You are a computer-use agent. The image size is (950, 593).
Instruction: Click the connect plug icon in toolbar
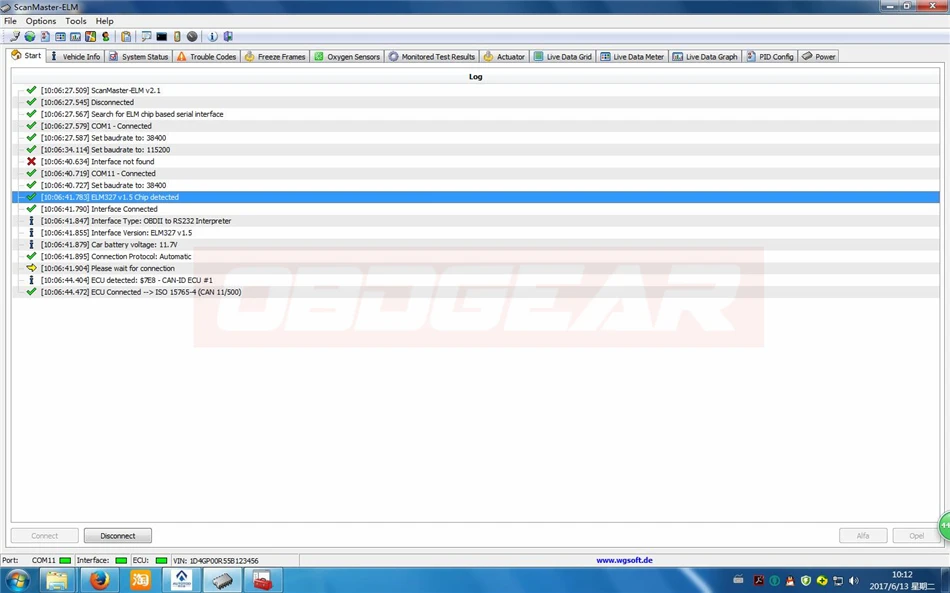click(x=15, y=36)
